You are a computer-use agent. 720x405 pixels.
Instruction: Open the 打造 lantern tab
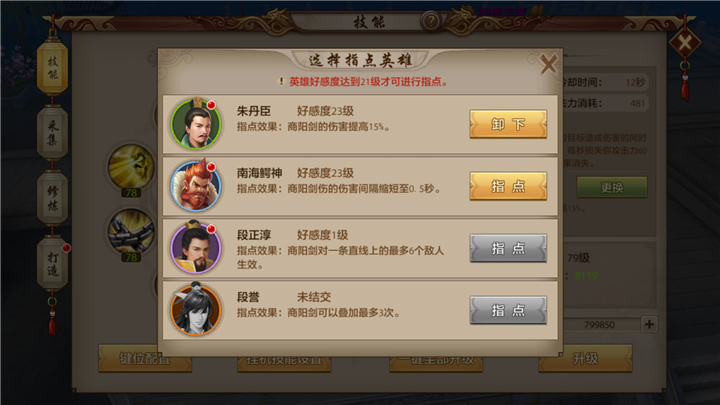[x=52, y=264]
